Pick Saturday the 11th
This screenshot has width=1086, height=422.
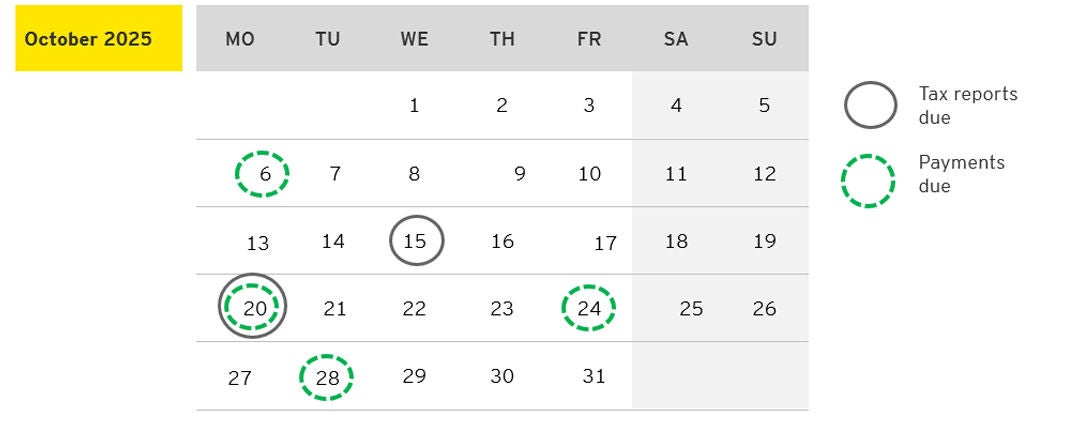pyautogui.click(x=676, y=174)
